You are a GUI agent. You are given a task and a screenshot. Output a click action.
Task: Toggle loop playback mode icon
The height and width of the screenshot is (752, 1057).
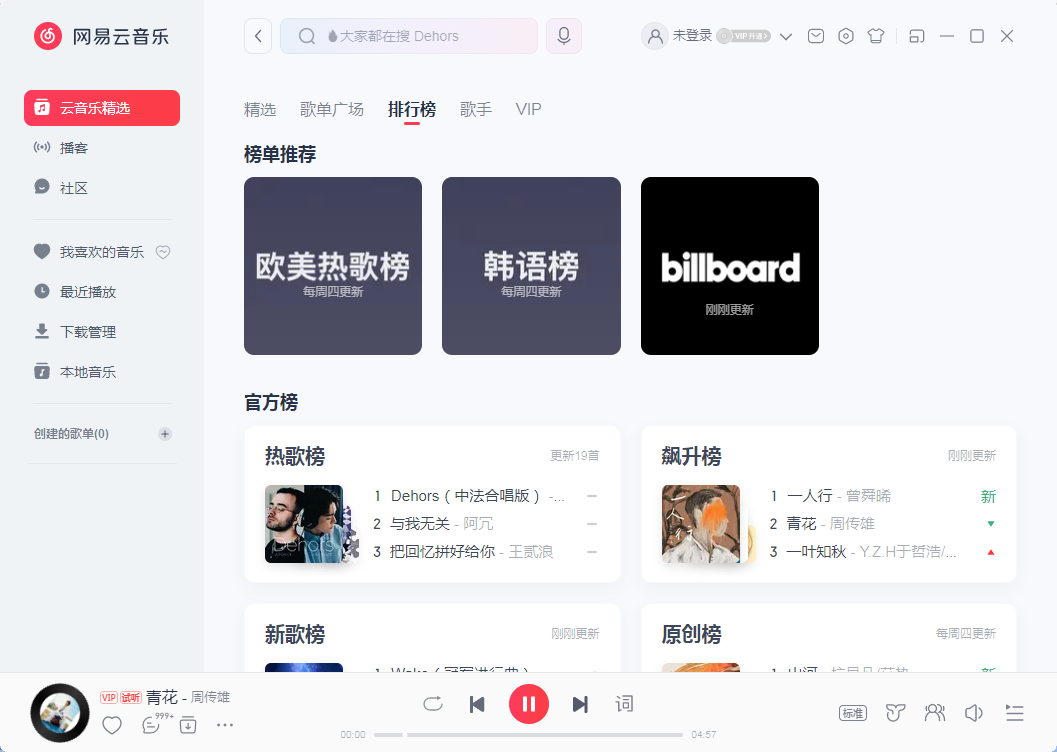click(433, 704)
